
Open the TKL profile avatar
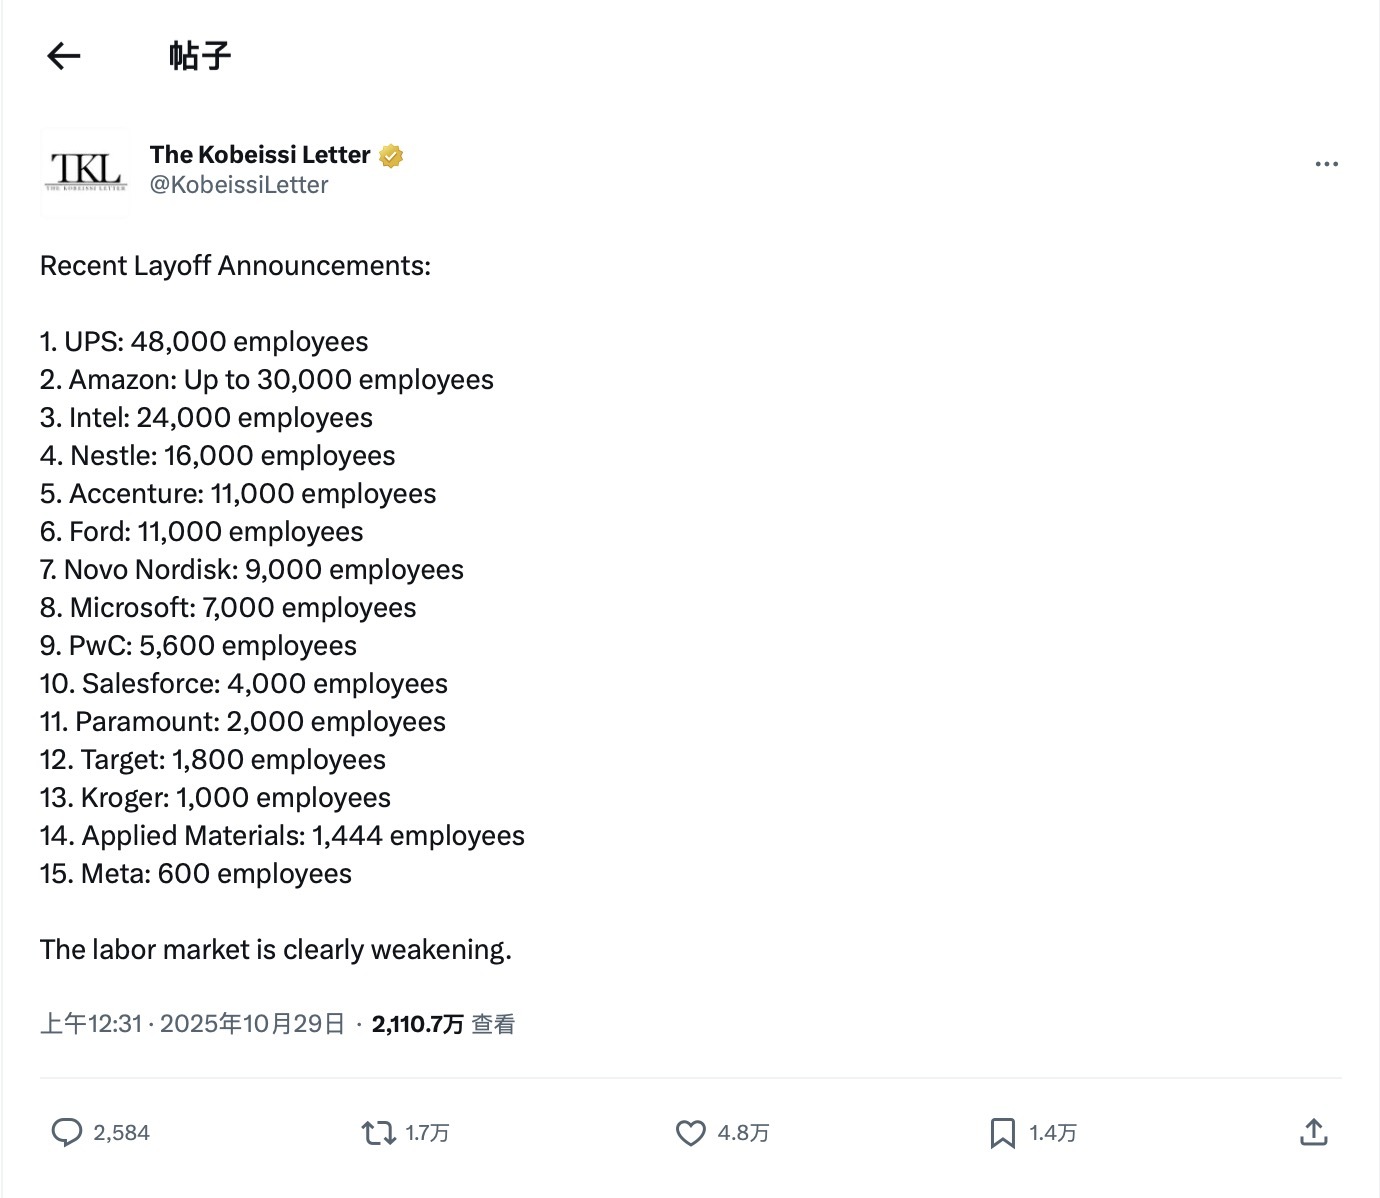(86, 171)
